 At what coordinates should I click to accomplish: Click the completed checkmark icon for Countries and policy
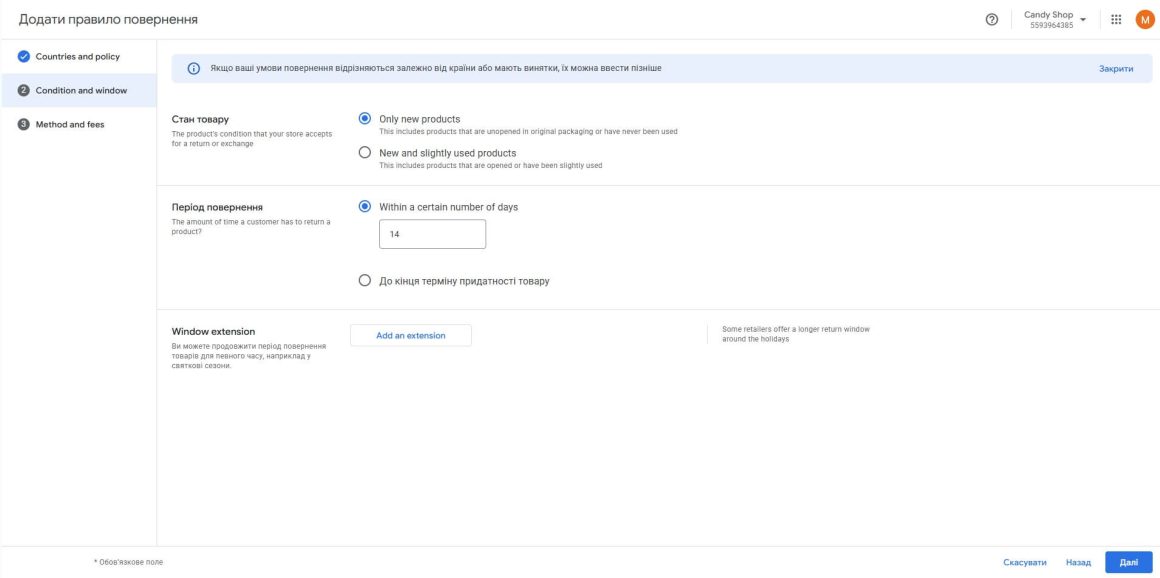coord(23,57)
